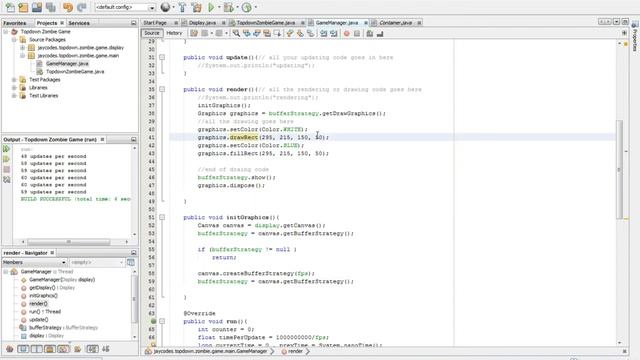
Task: Select the Projects tab
Action: 47,23
